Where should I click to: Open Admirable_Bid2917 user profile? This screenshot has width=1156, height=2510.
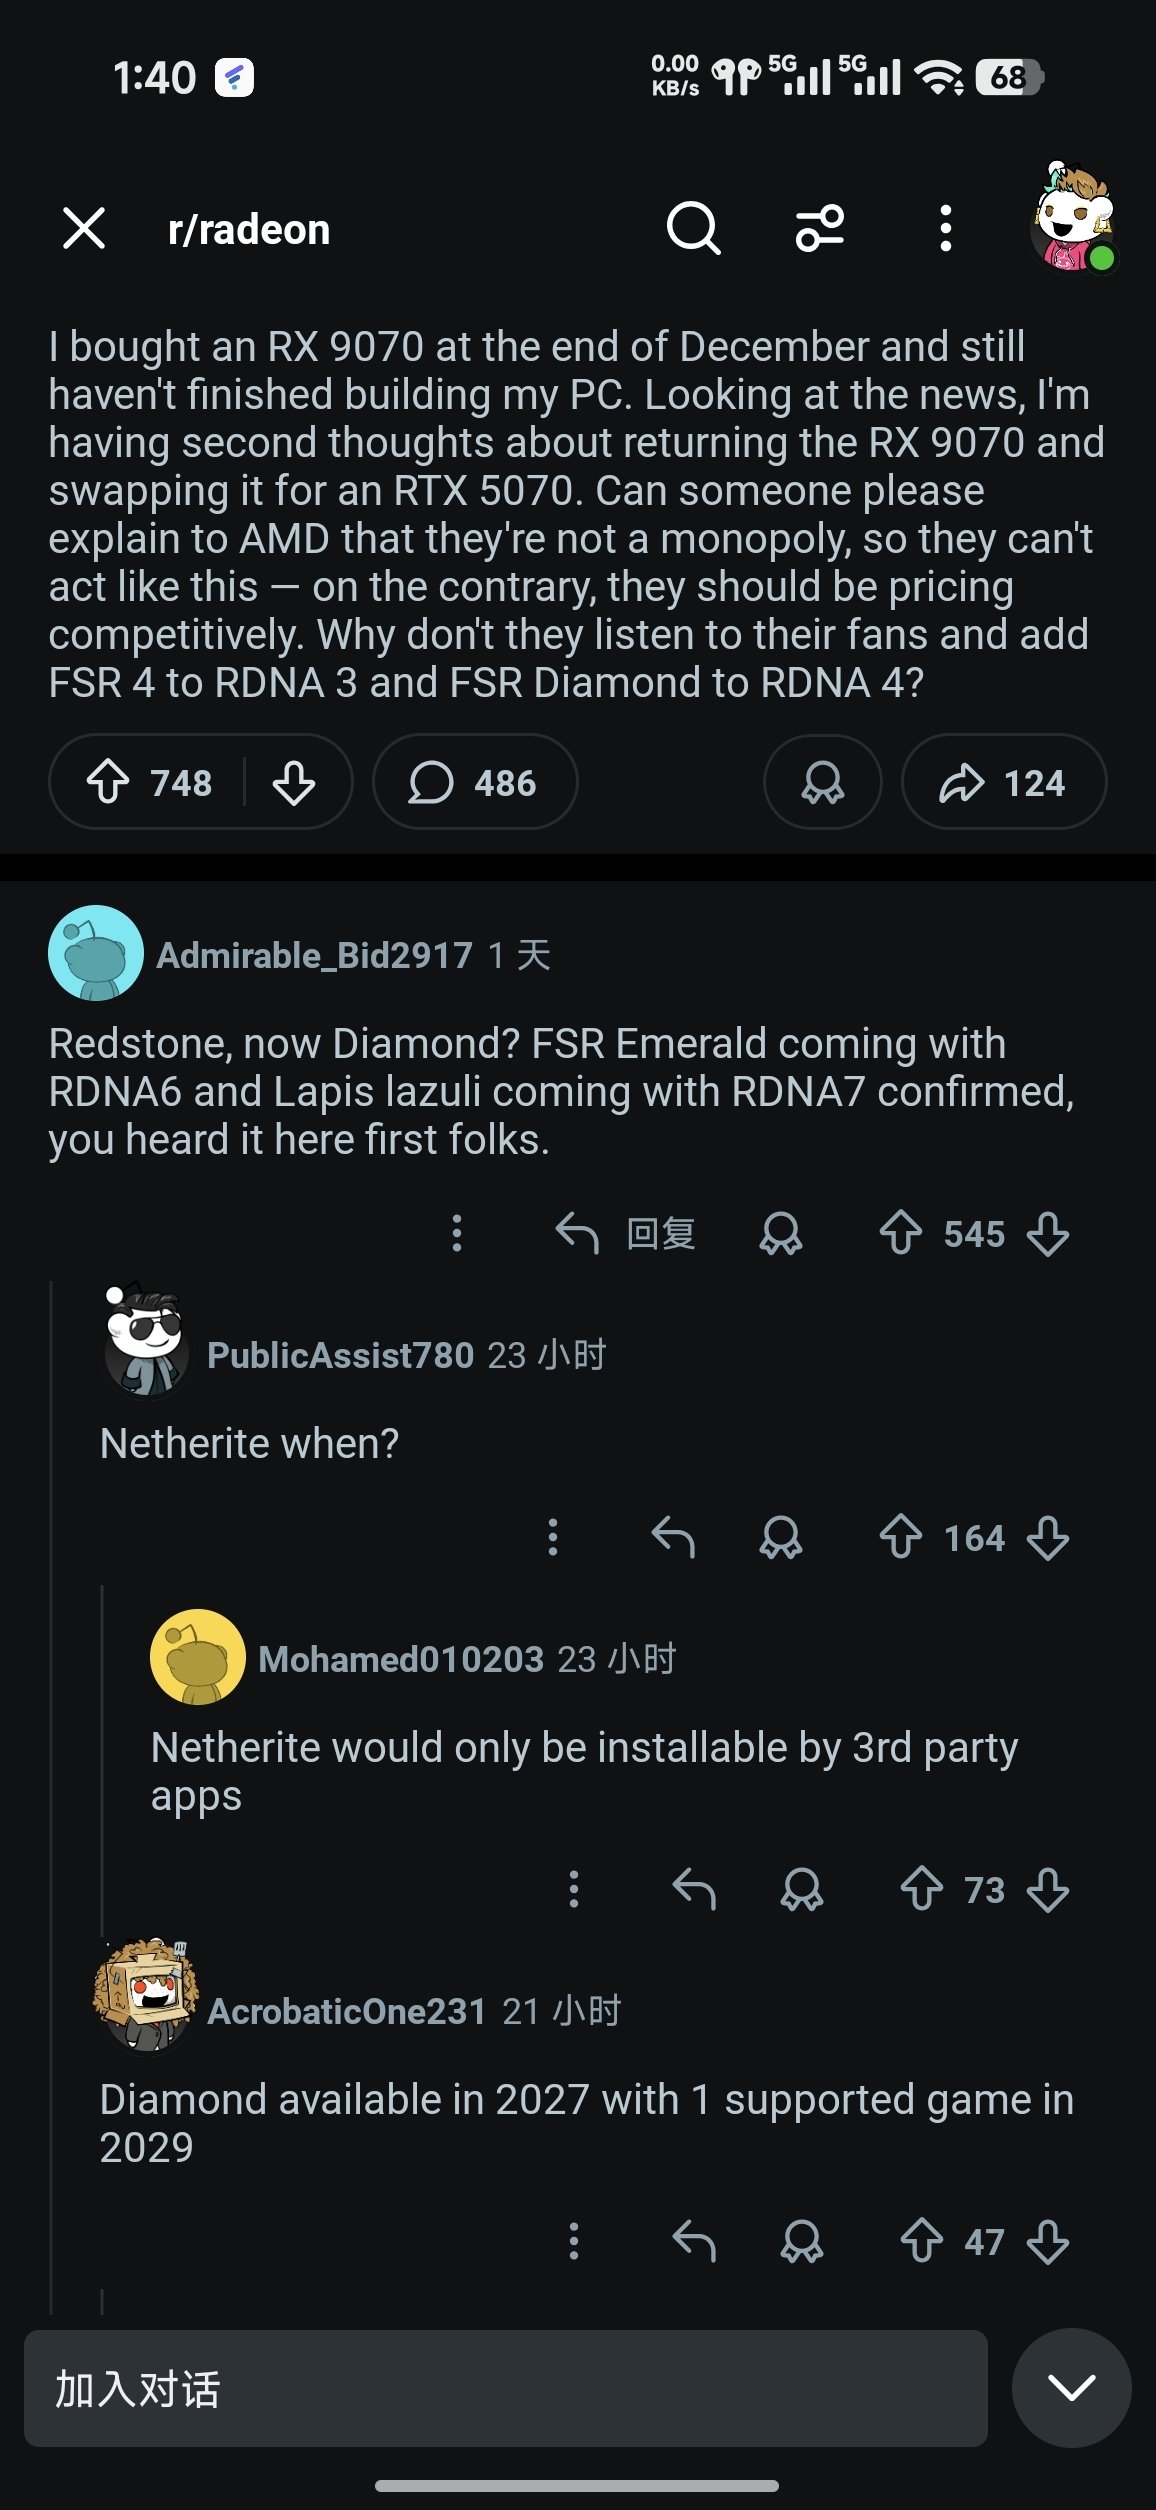(314, 955)
